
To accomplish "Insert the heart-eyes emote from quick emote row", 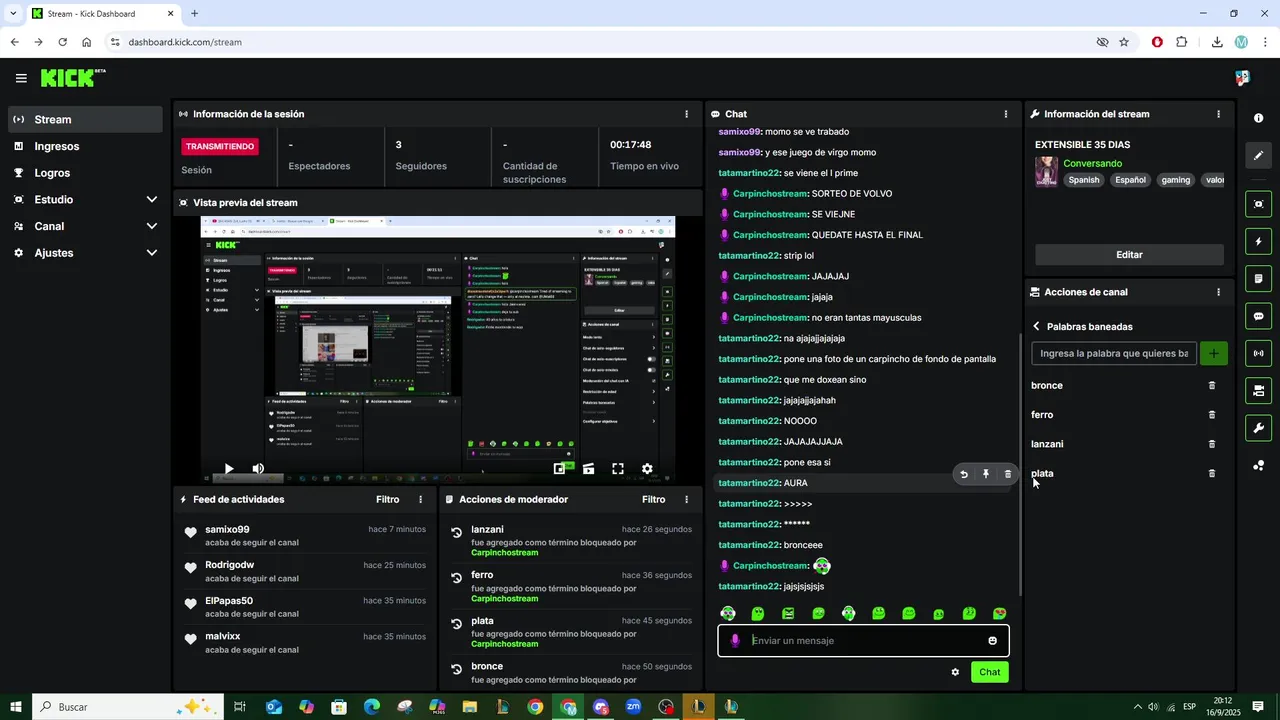I will point(999,613).
